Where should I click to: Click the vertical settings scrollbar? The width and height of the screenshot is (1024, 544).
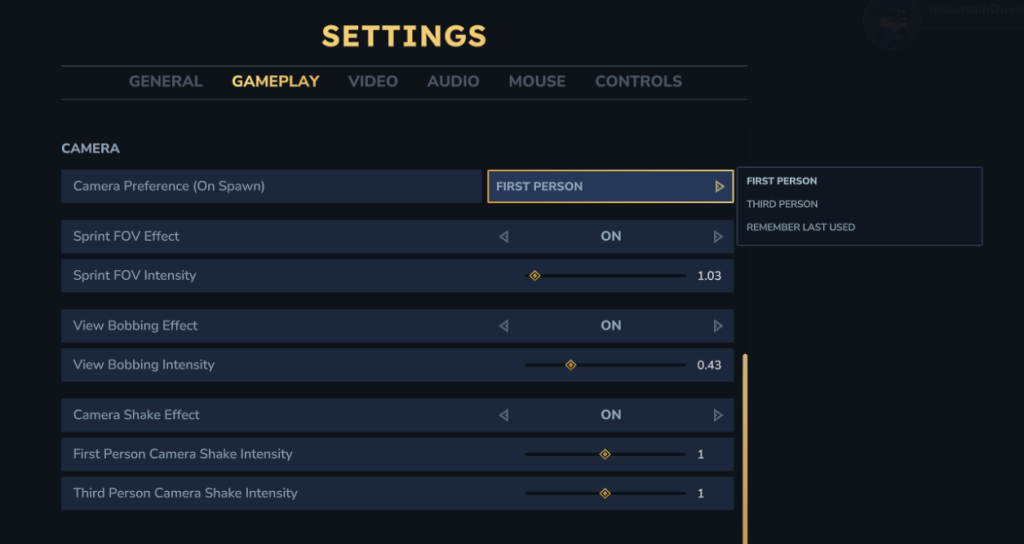744,440
